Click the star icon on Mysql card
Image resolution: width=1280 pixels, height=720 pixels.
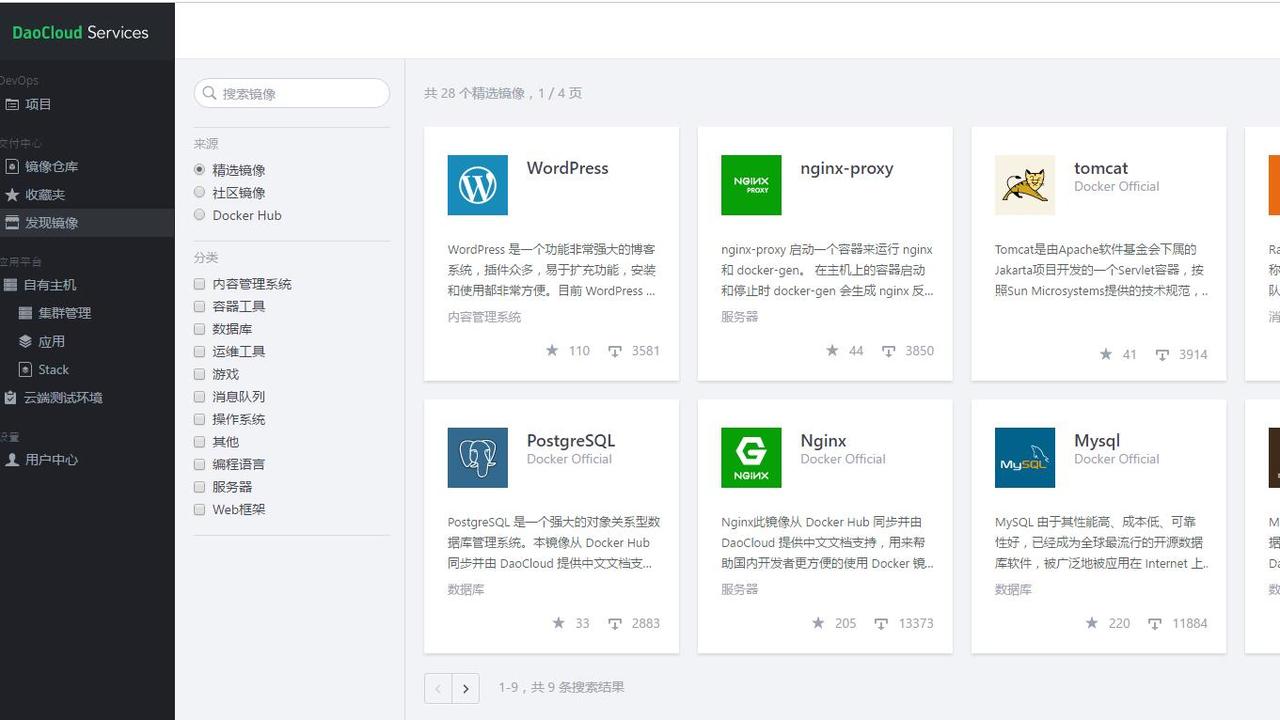click(x=1092, y=623)
